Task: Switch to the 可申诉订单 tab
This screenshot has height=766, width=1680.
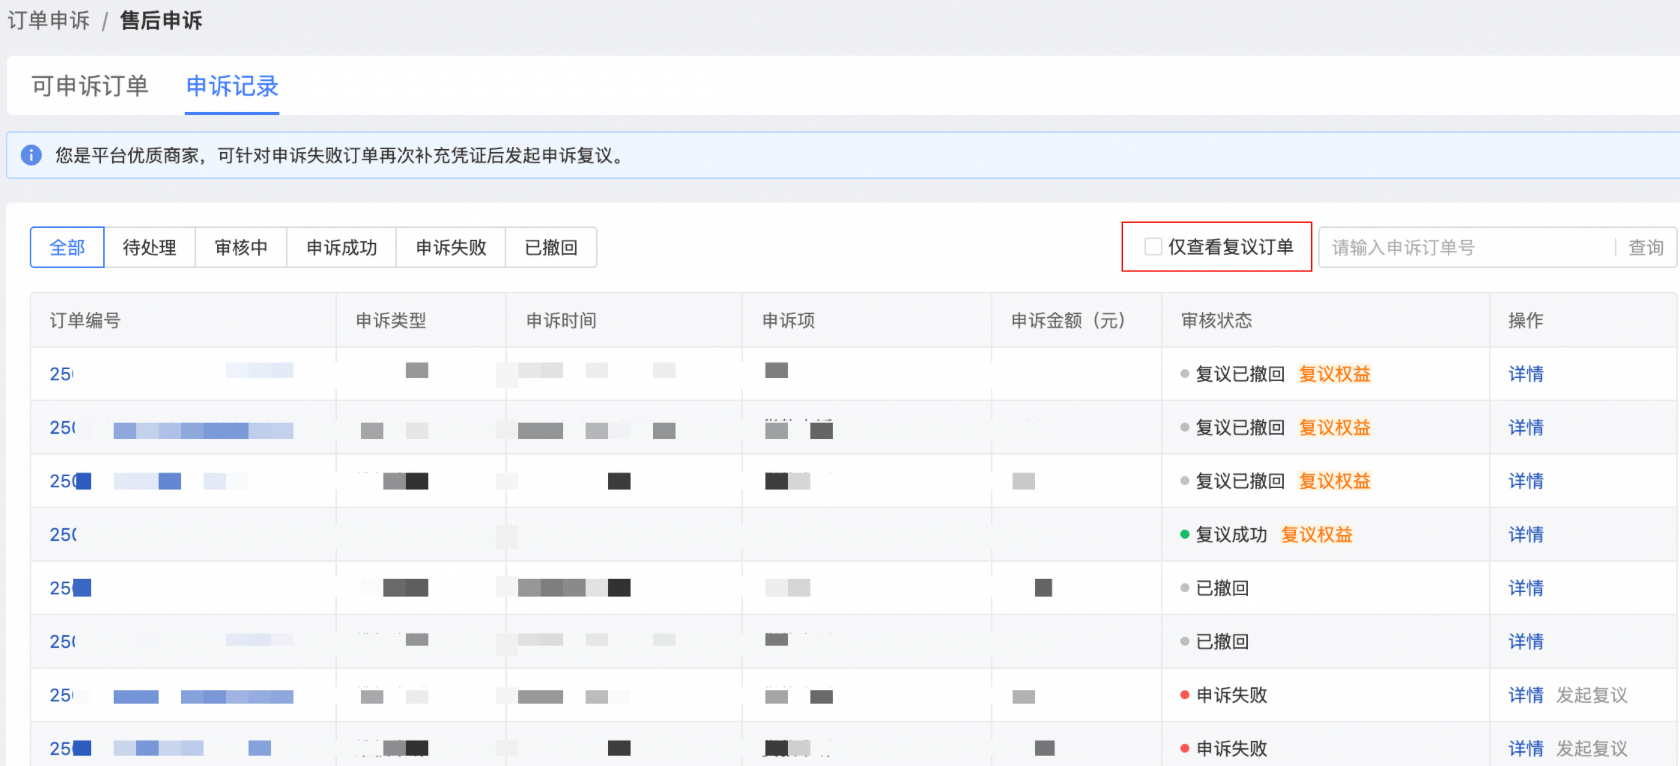Action: pos(89,86)
